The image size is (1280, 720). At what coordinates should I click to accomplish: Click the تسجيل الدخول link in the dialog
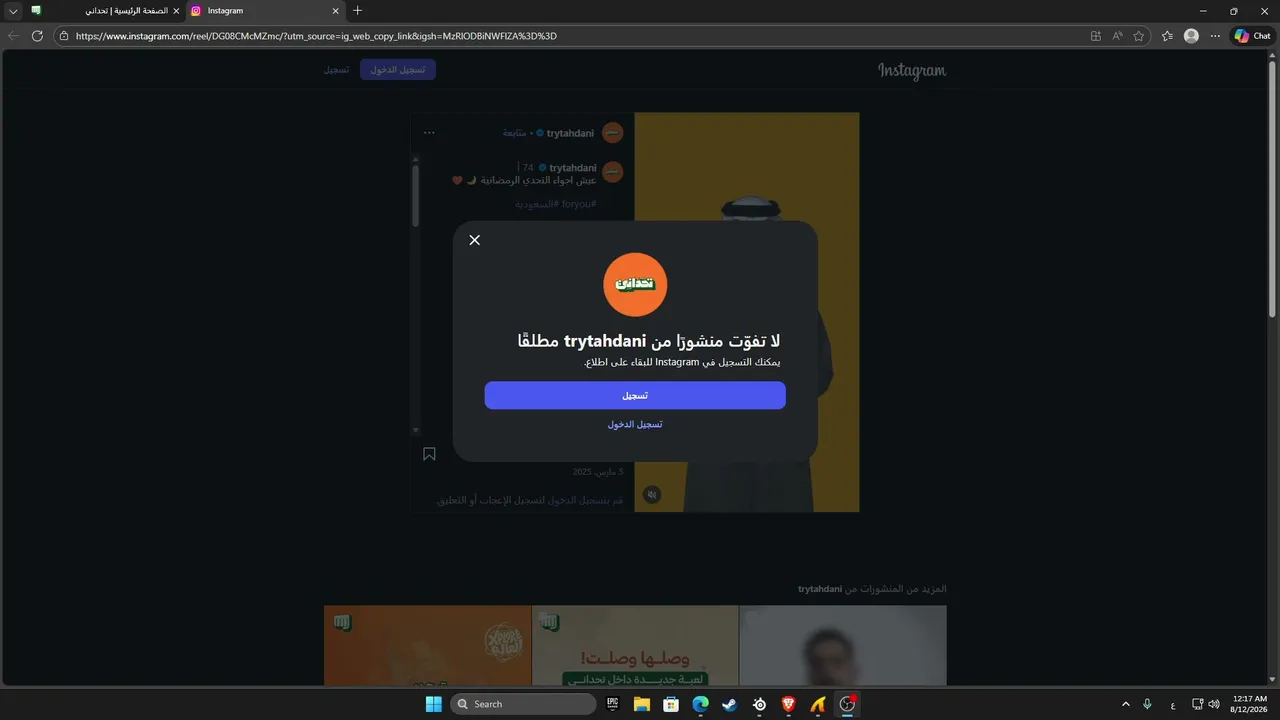pyautogui.click(x=635, y=424)
